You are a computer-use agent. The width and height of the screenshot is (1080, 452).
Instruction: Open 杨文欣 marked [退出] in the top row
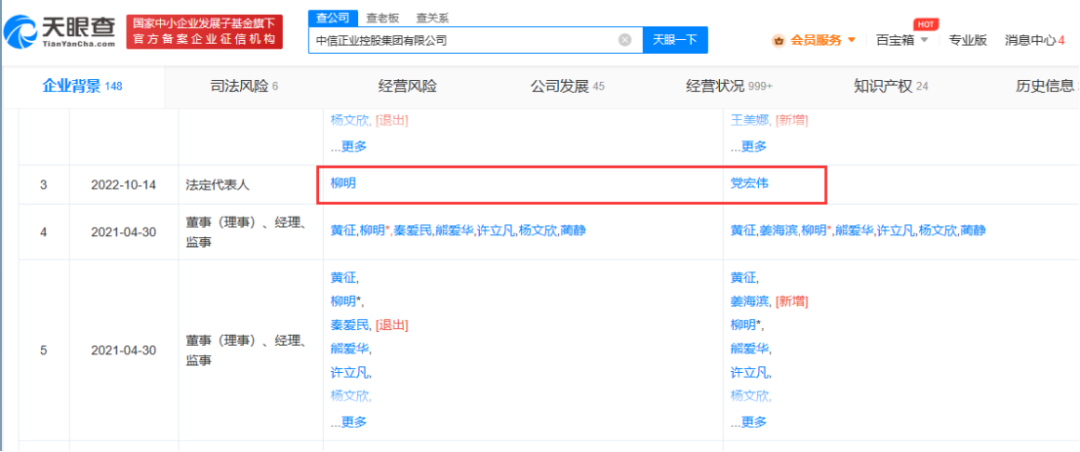point(350,121)
